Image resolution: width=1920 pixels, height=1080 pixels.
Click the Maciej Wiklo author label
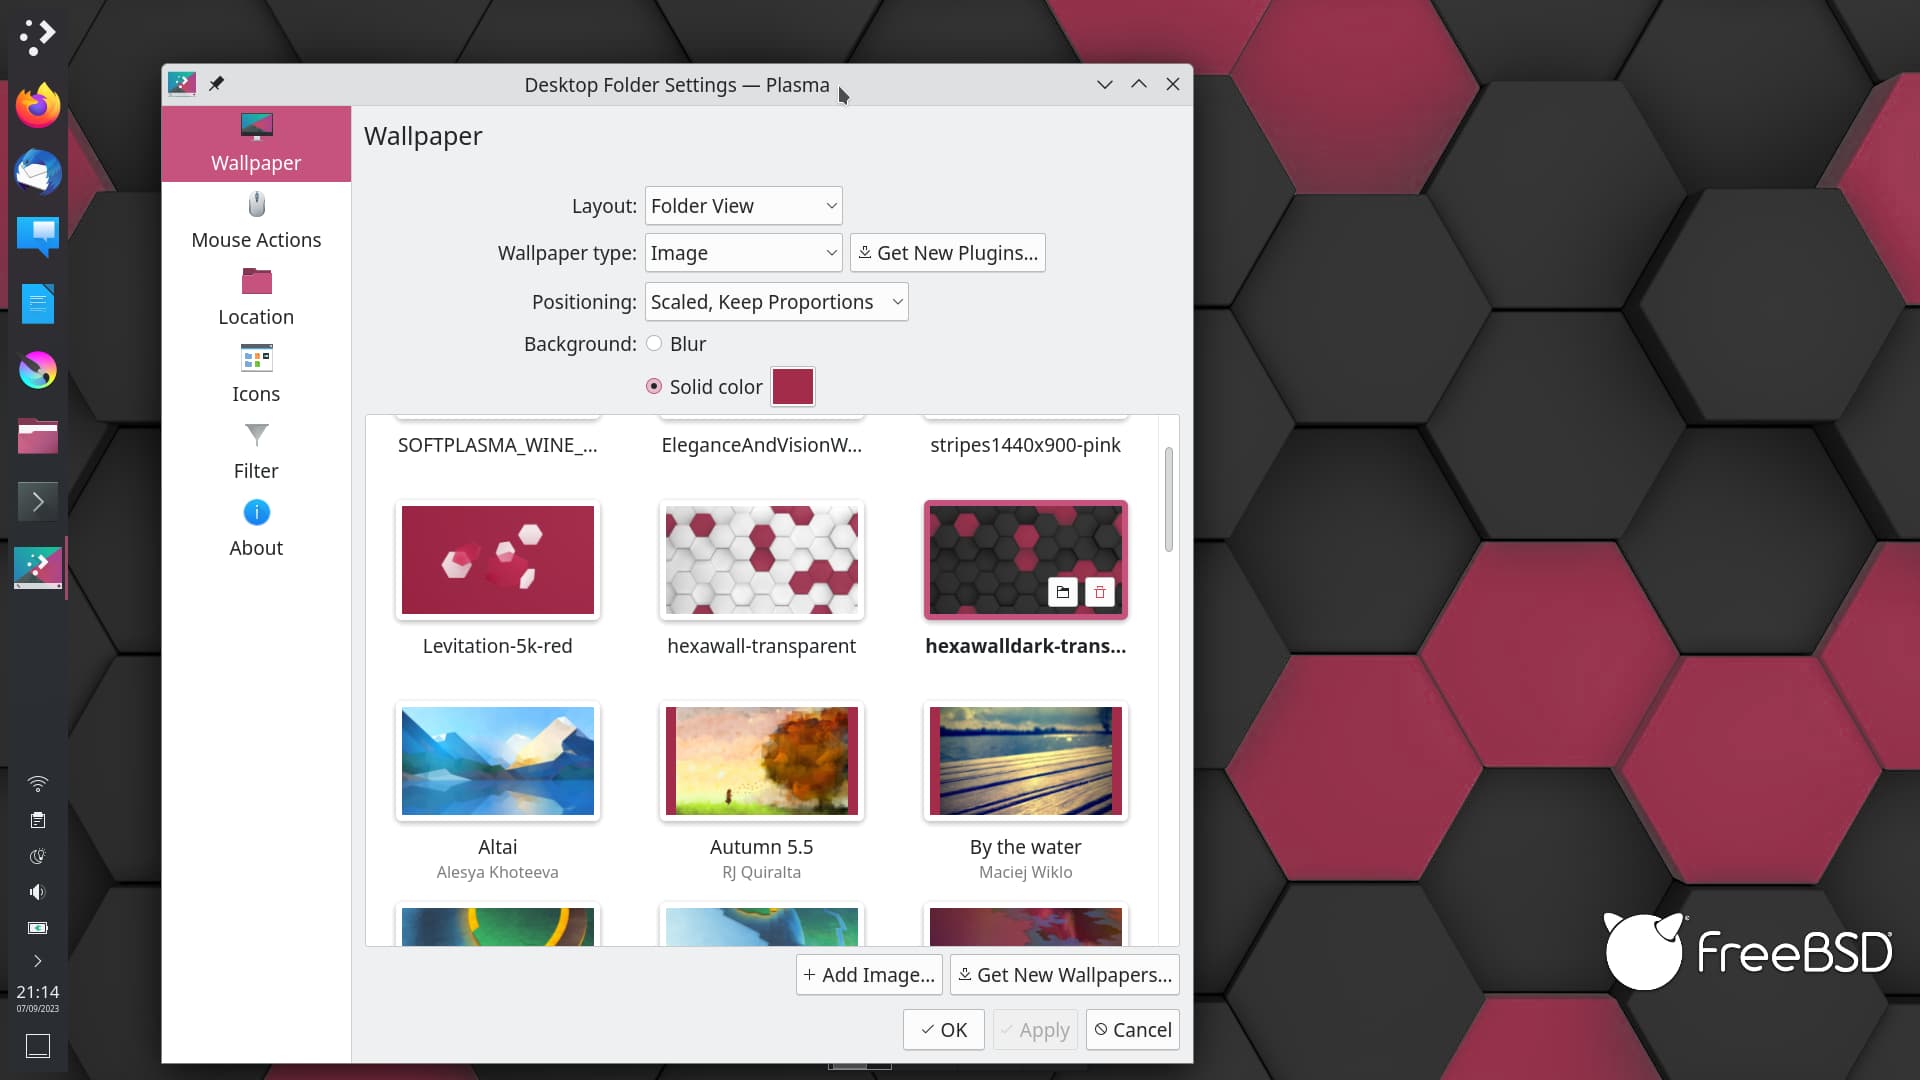click(1026, 872)
